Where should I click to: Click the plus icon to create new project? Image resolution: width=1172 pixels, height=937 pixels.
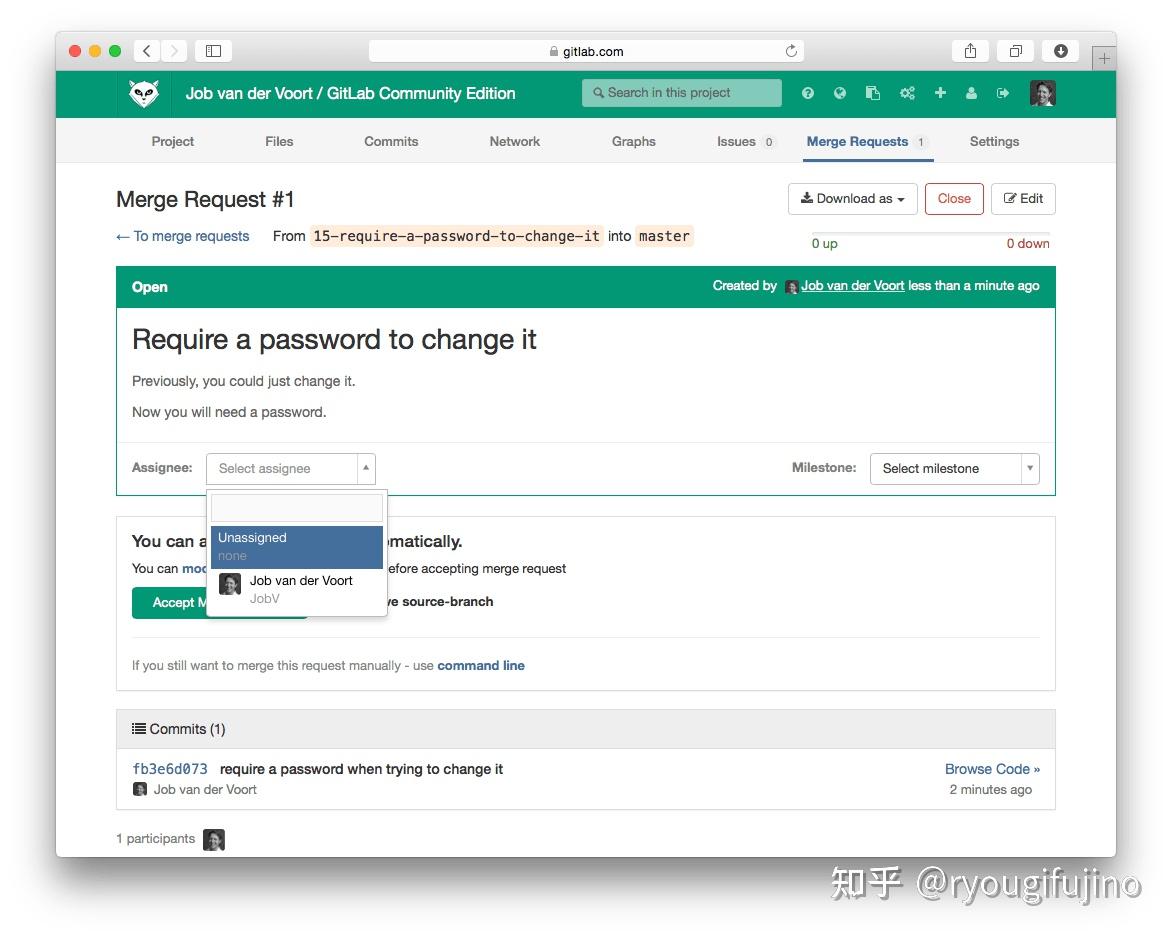(x=940, y=92)
